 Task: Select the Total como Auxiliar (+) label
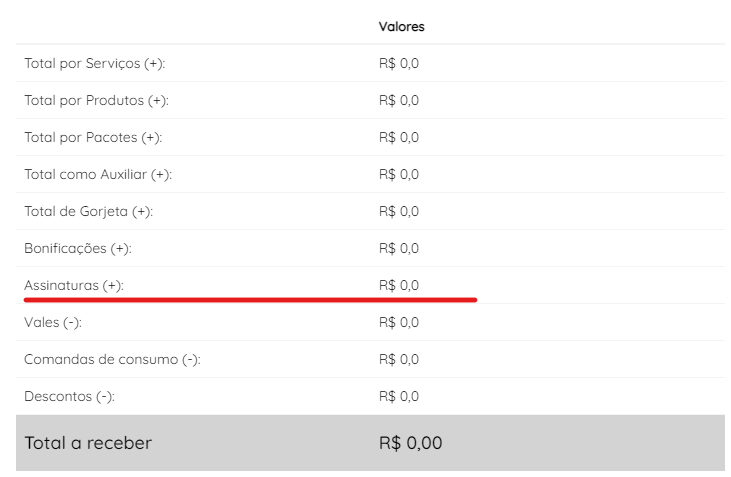tap(98, 174)
